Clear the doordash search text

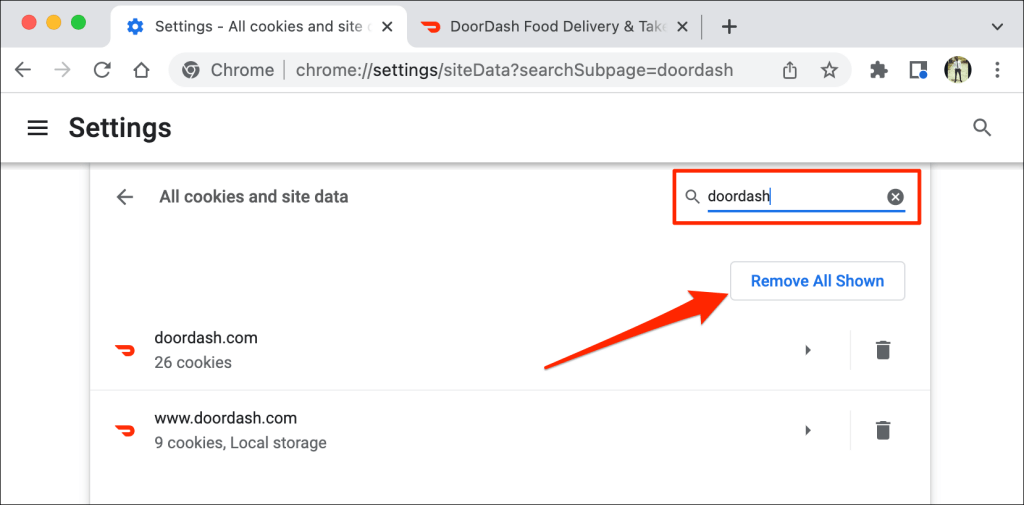[895, 197]
